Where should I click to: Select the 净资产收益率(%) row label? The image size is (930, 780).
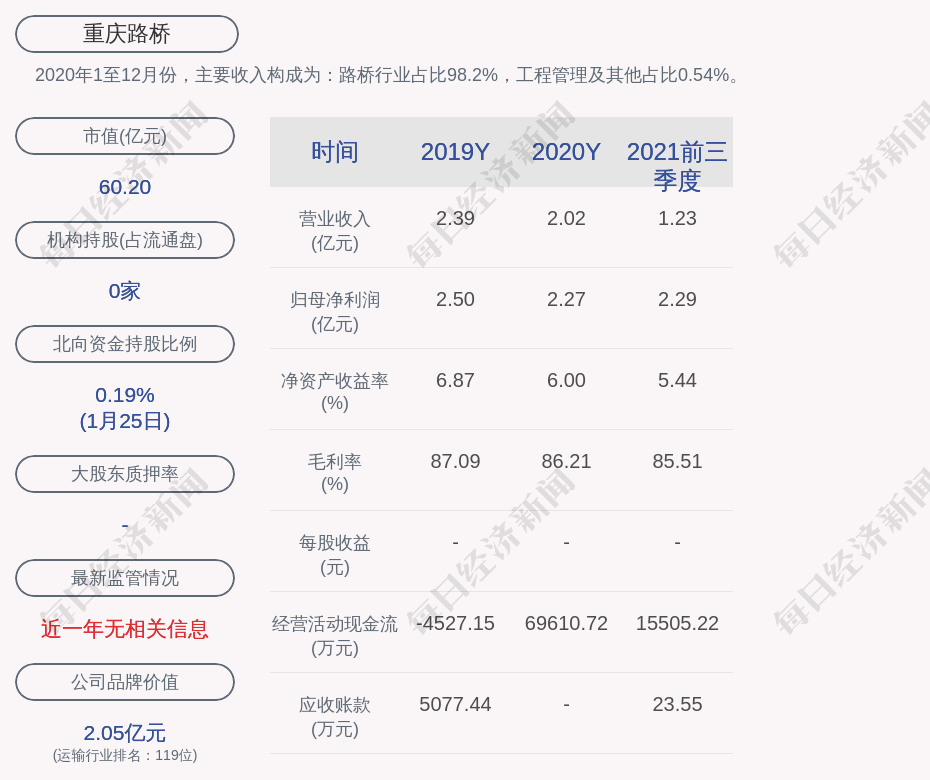[x=335, y=392]
